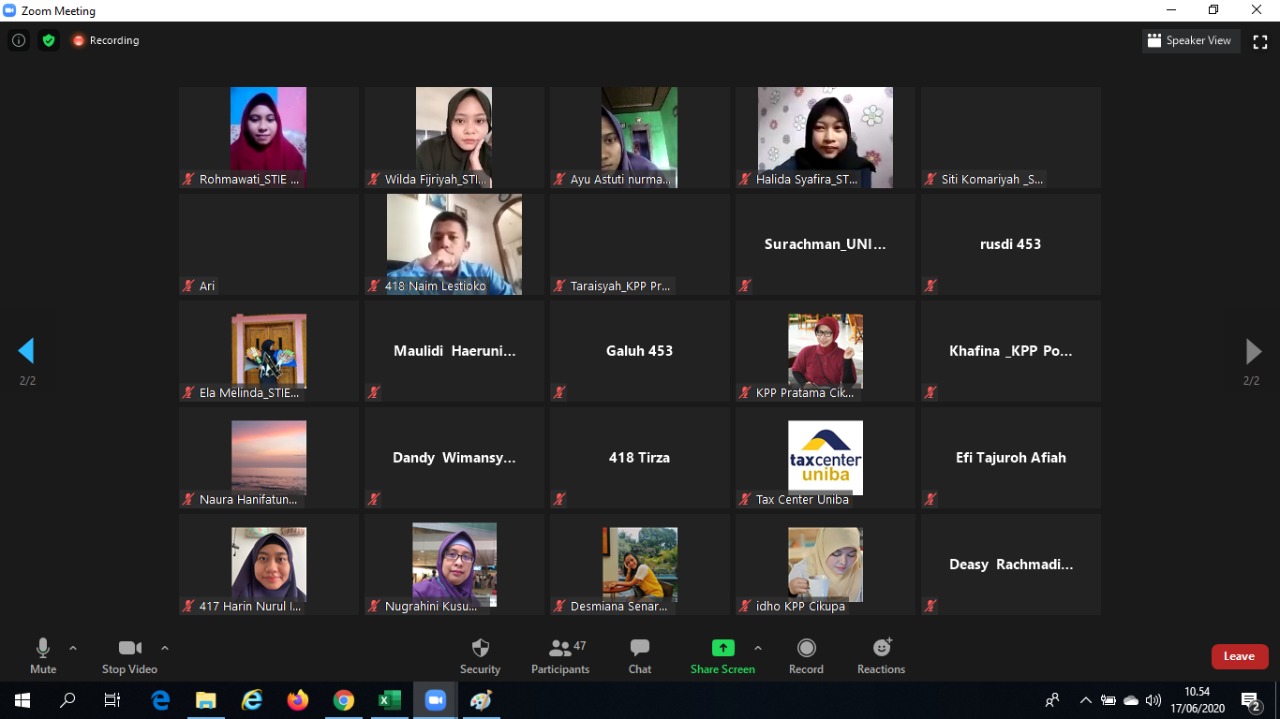Viewport: 1280px width, 719px height.
Task: Open the Security shield options
Action: click(x=480, y=655)
